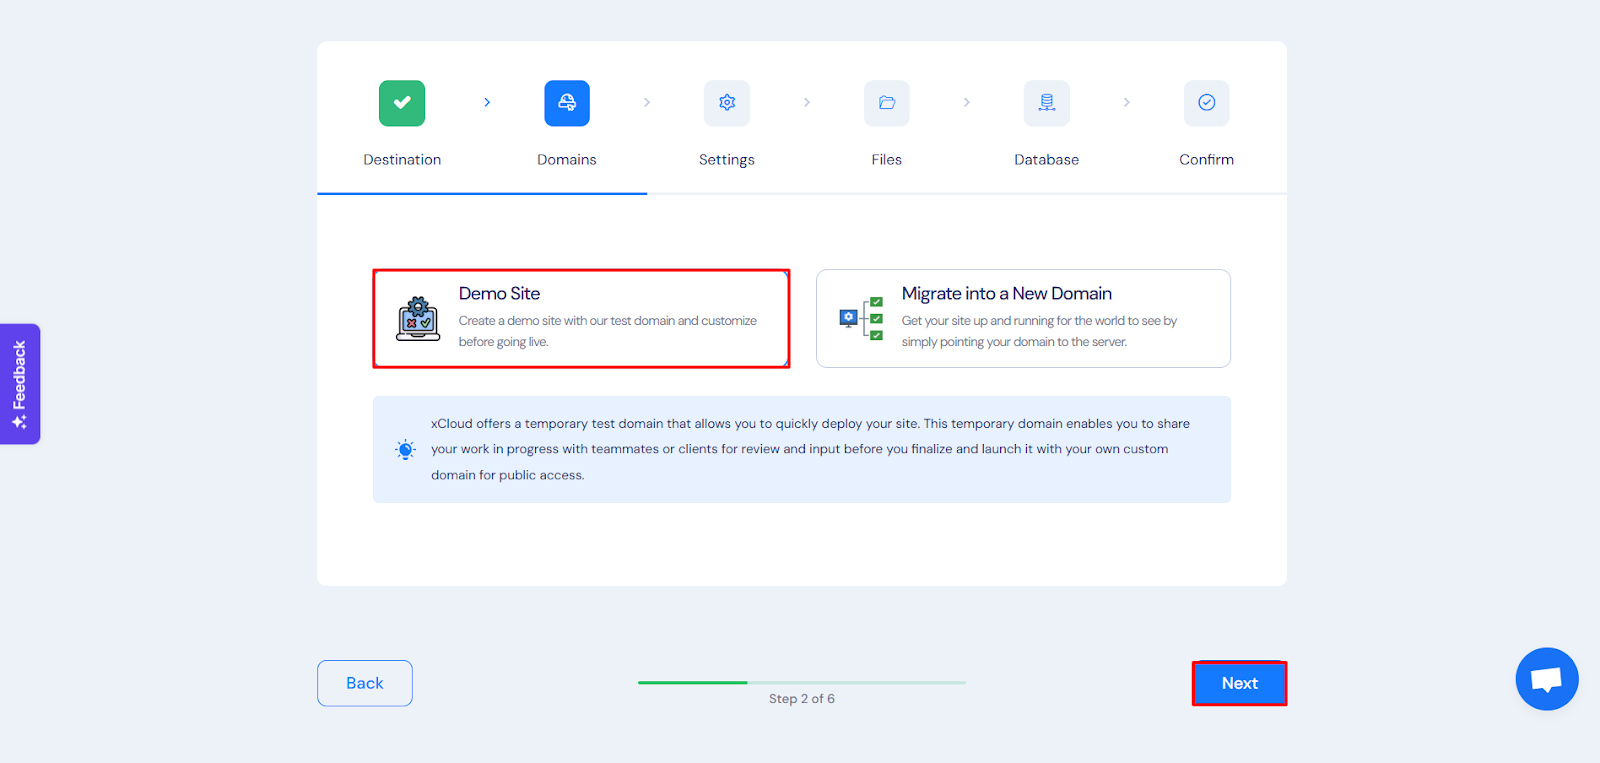The image size is (1600, 763).
Task: Go to the Destination step label
Action: point(402,160)
